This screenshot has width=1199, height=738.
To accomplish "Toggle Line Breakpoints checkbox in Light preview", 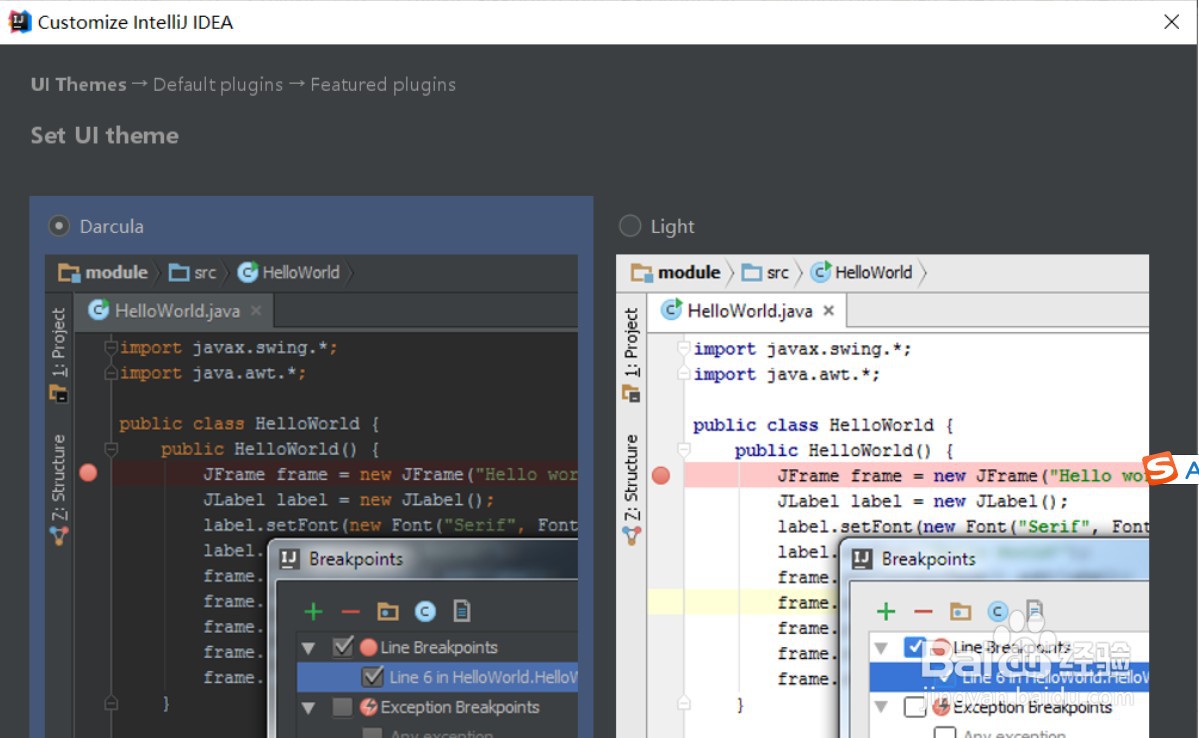I will 915,647.
